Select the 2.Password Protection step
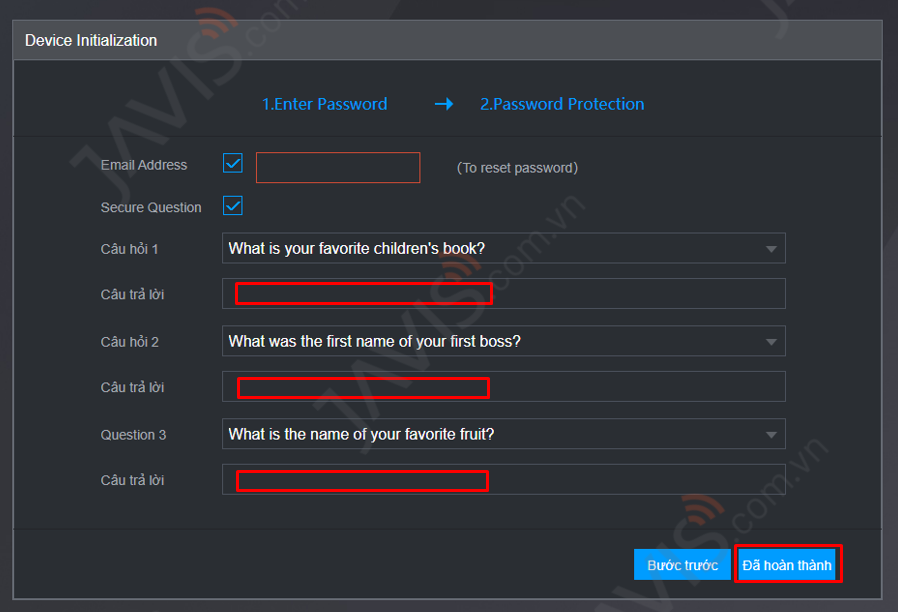898x612 pixels. (562, 104)
